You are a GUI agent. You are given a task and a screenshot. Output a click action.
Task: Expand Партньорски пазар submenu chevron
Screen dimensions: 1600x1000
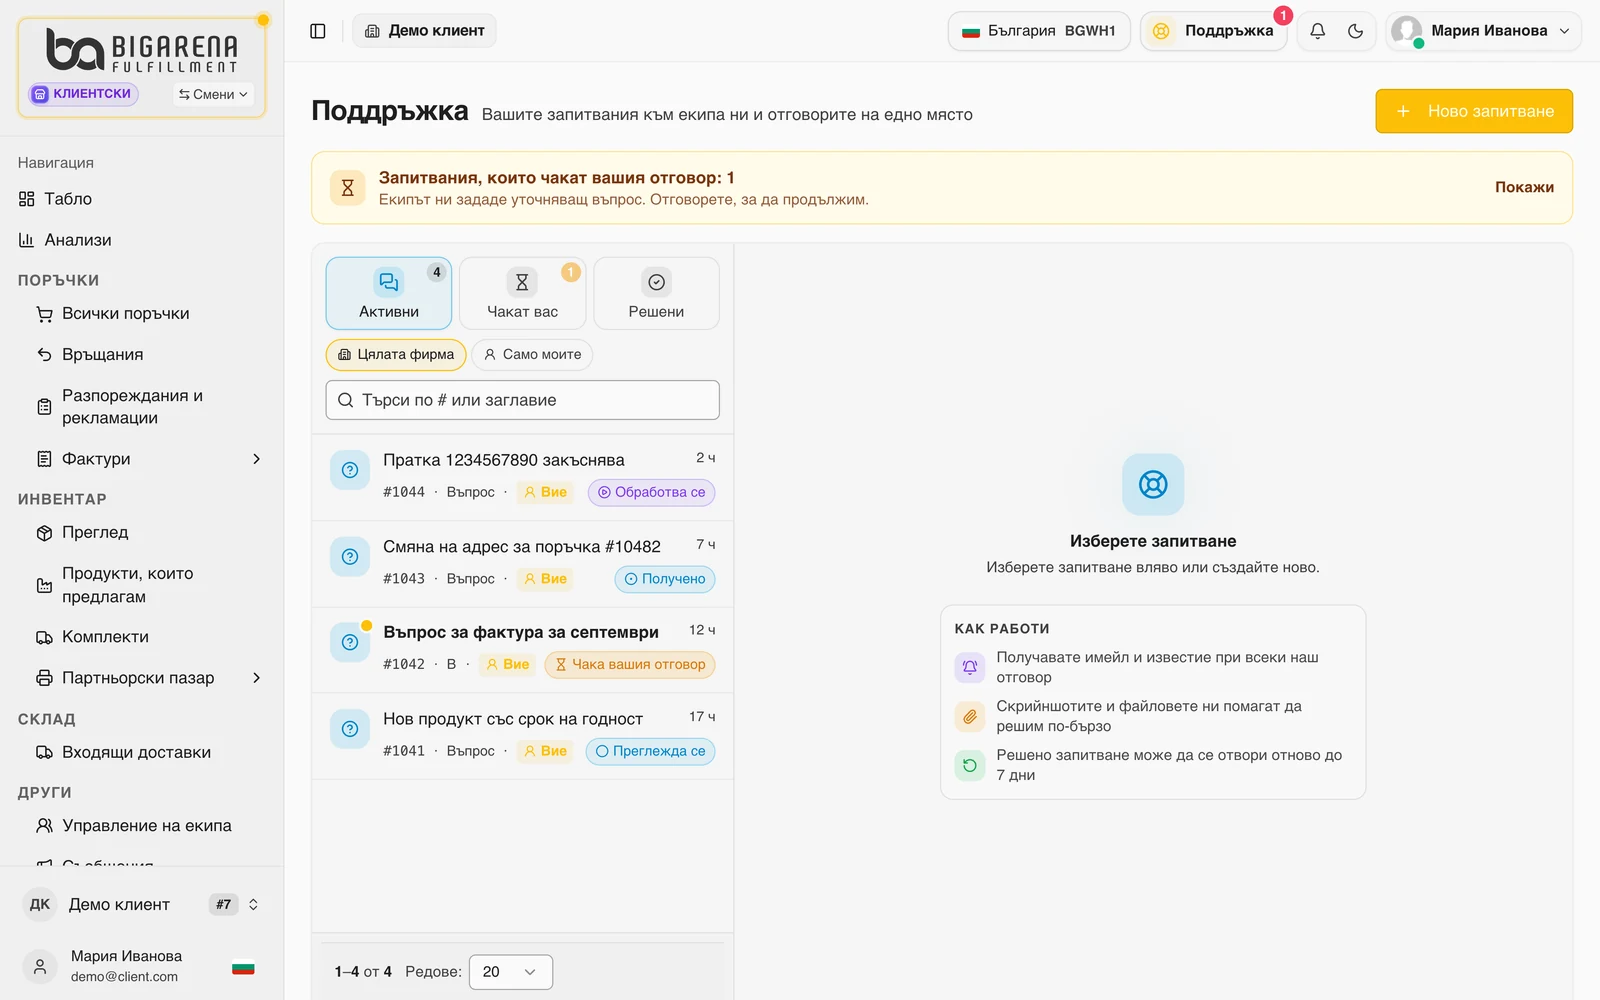(x=257, y=678)
